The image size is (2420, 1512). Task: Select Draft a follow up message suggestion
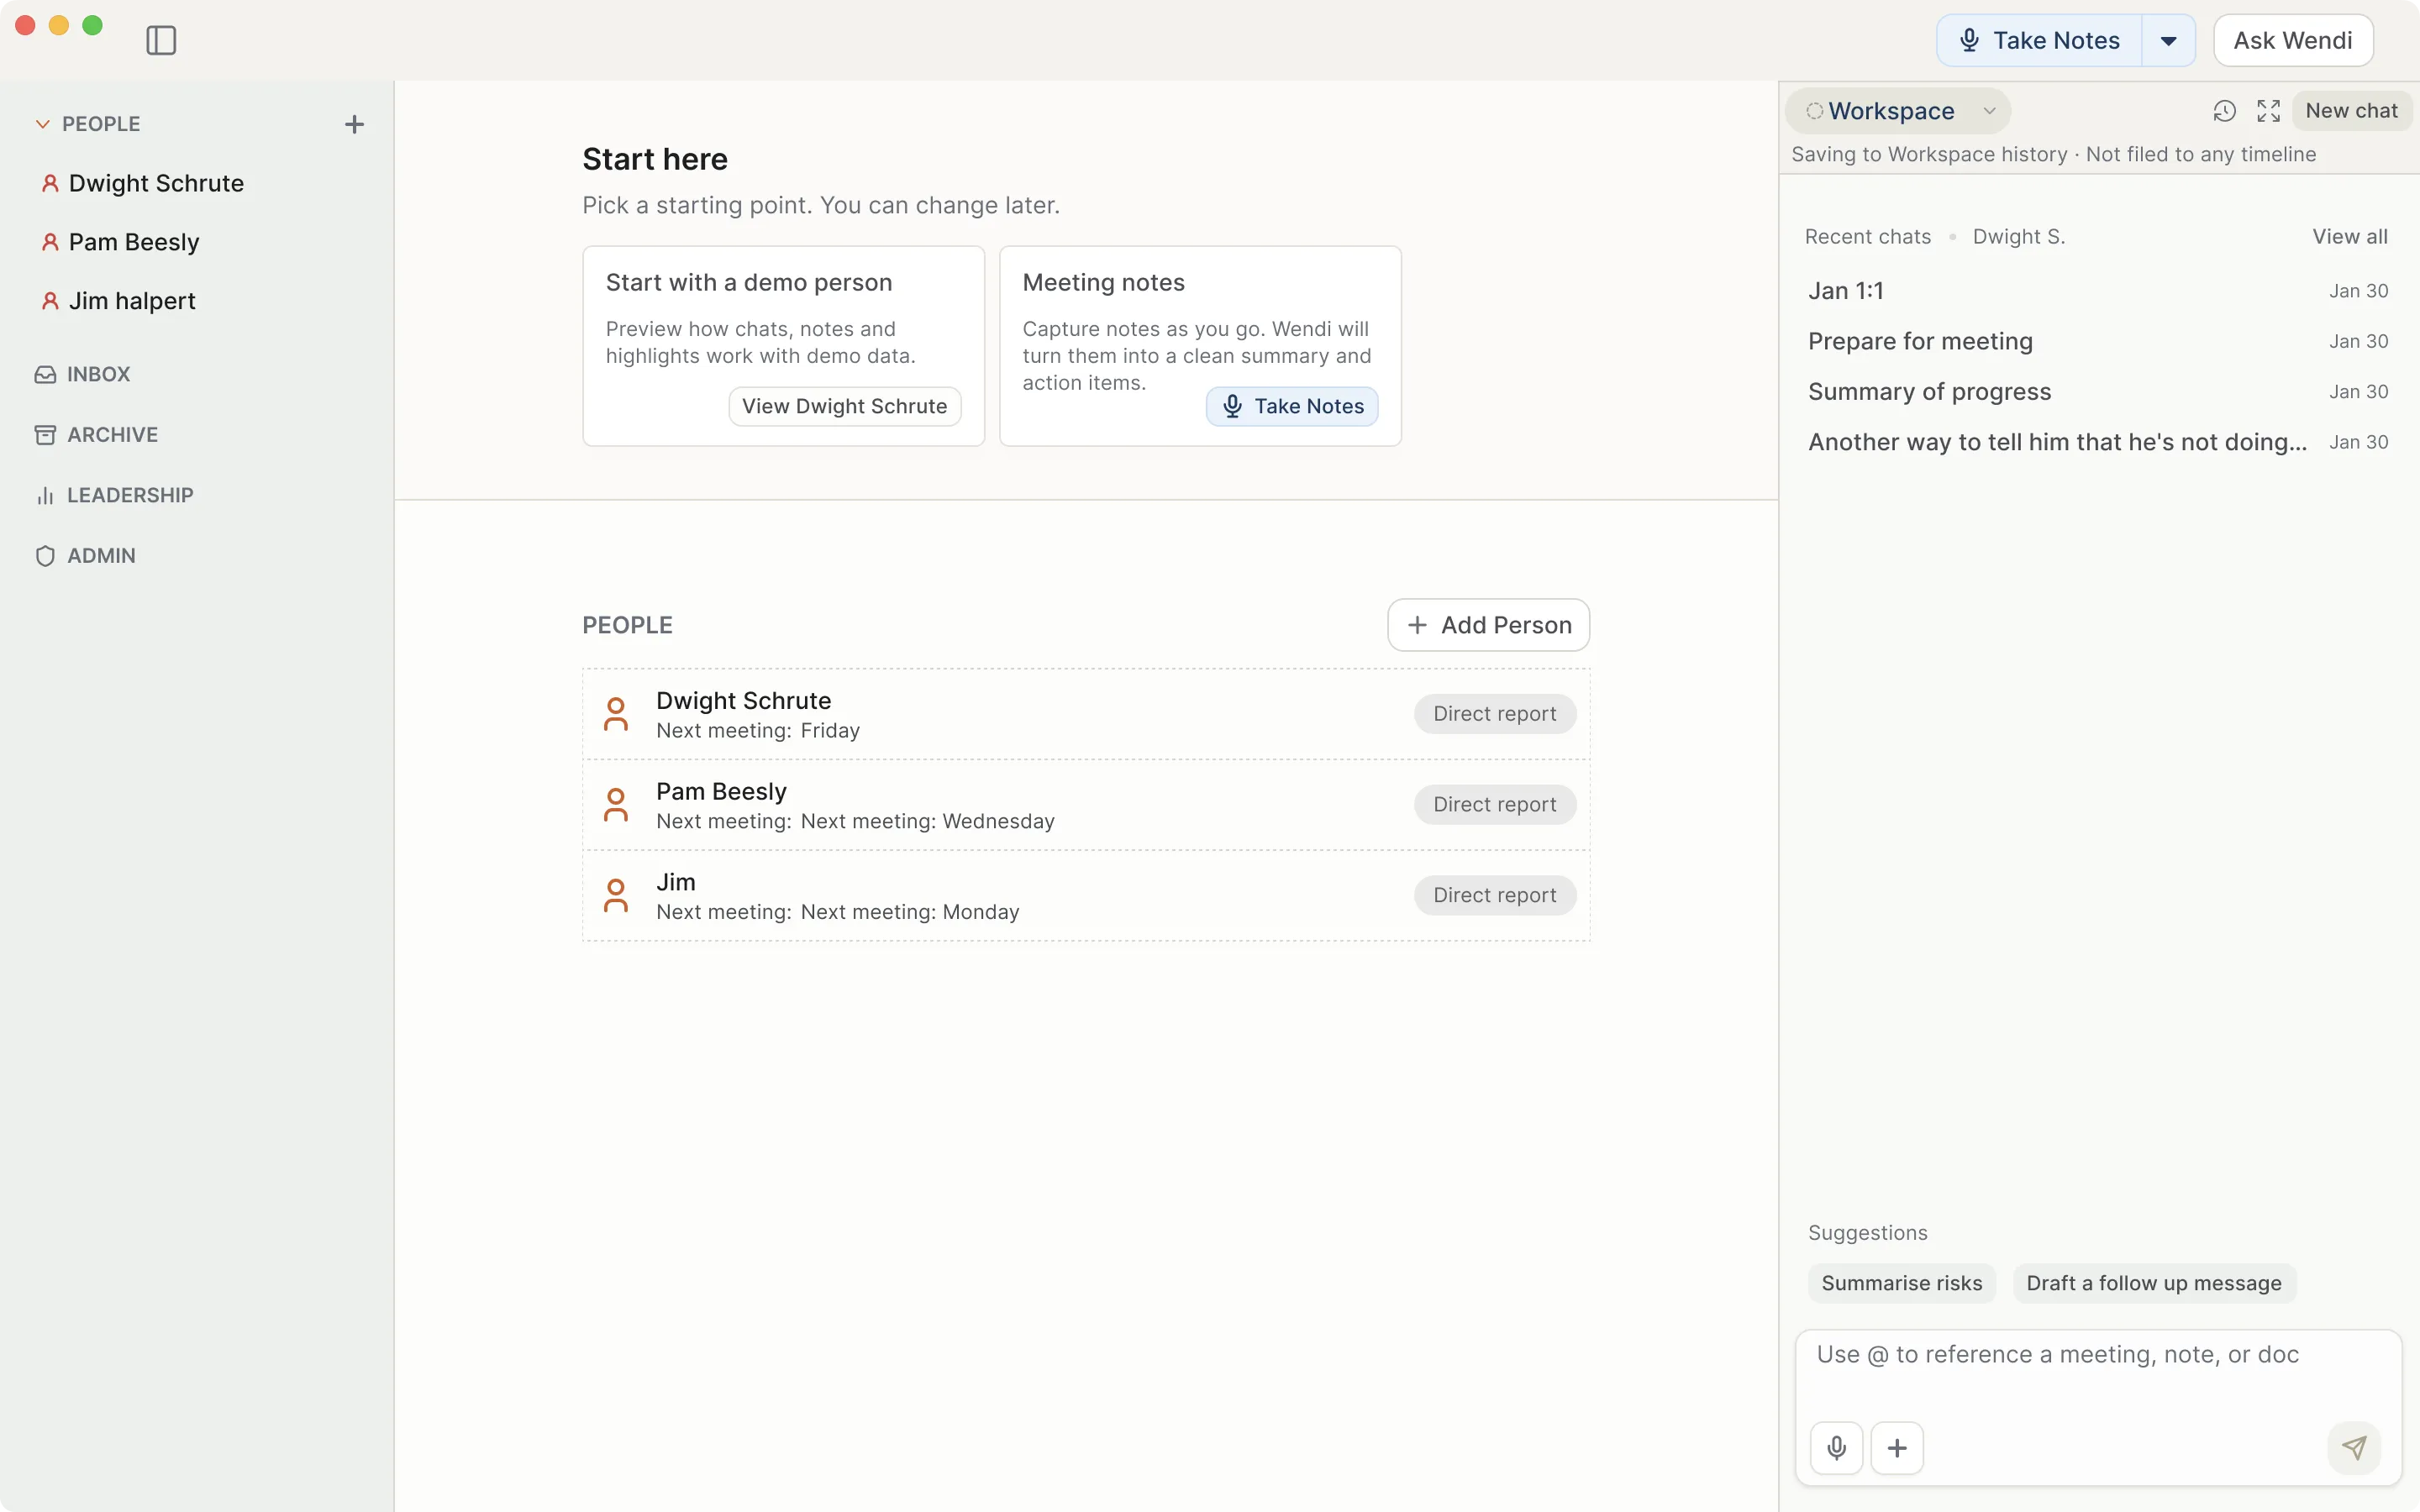(x=2154, y=1283)
